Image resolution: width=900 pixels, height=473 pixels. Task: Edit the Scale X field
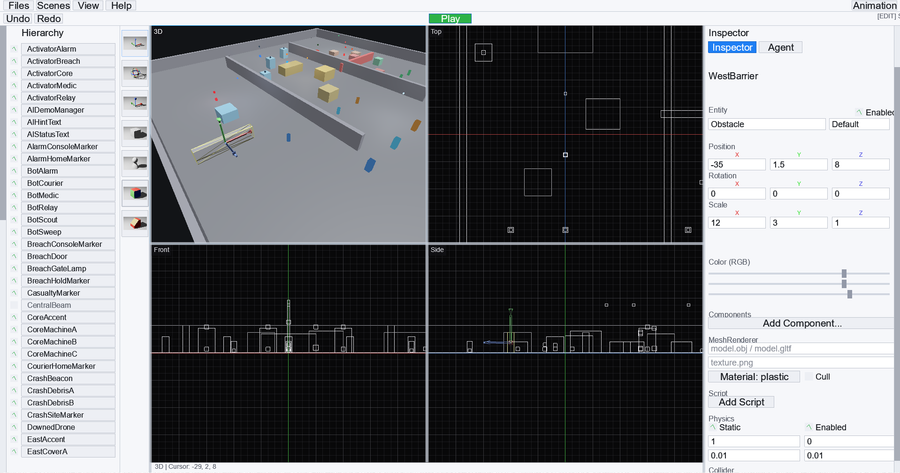tap(737, 223)
